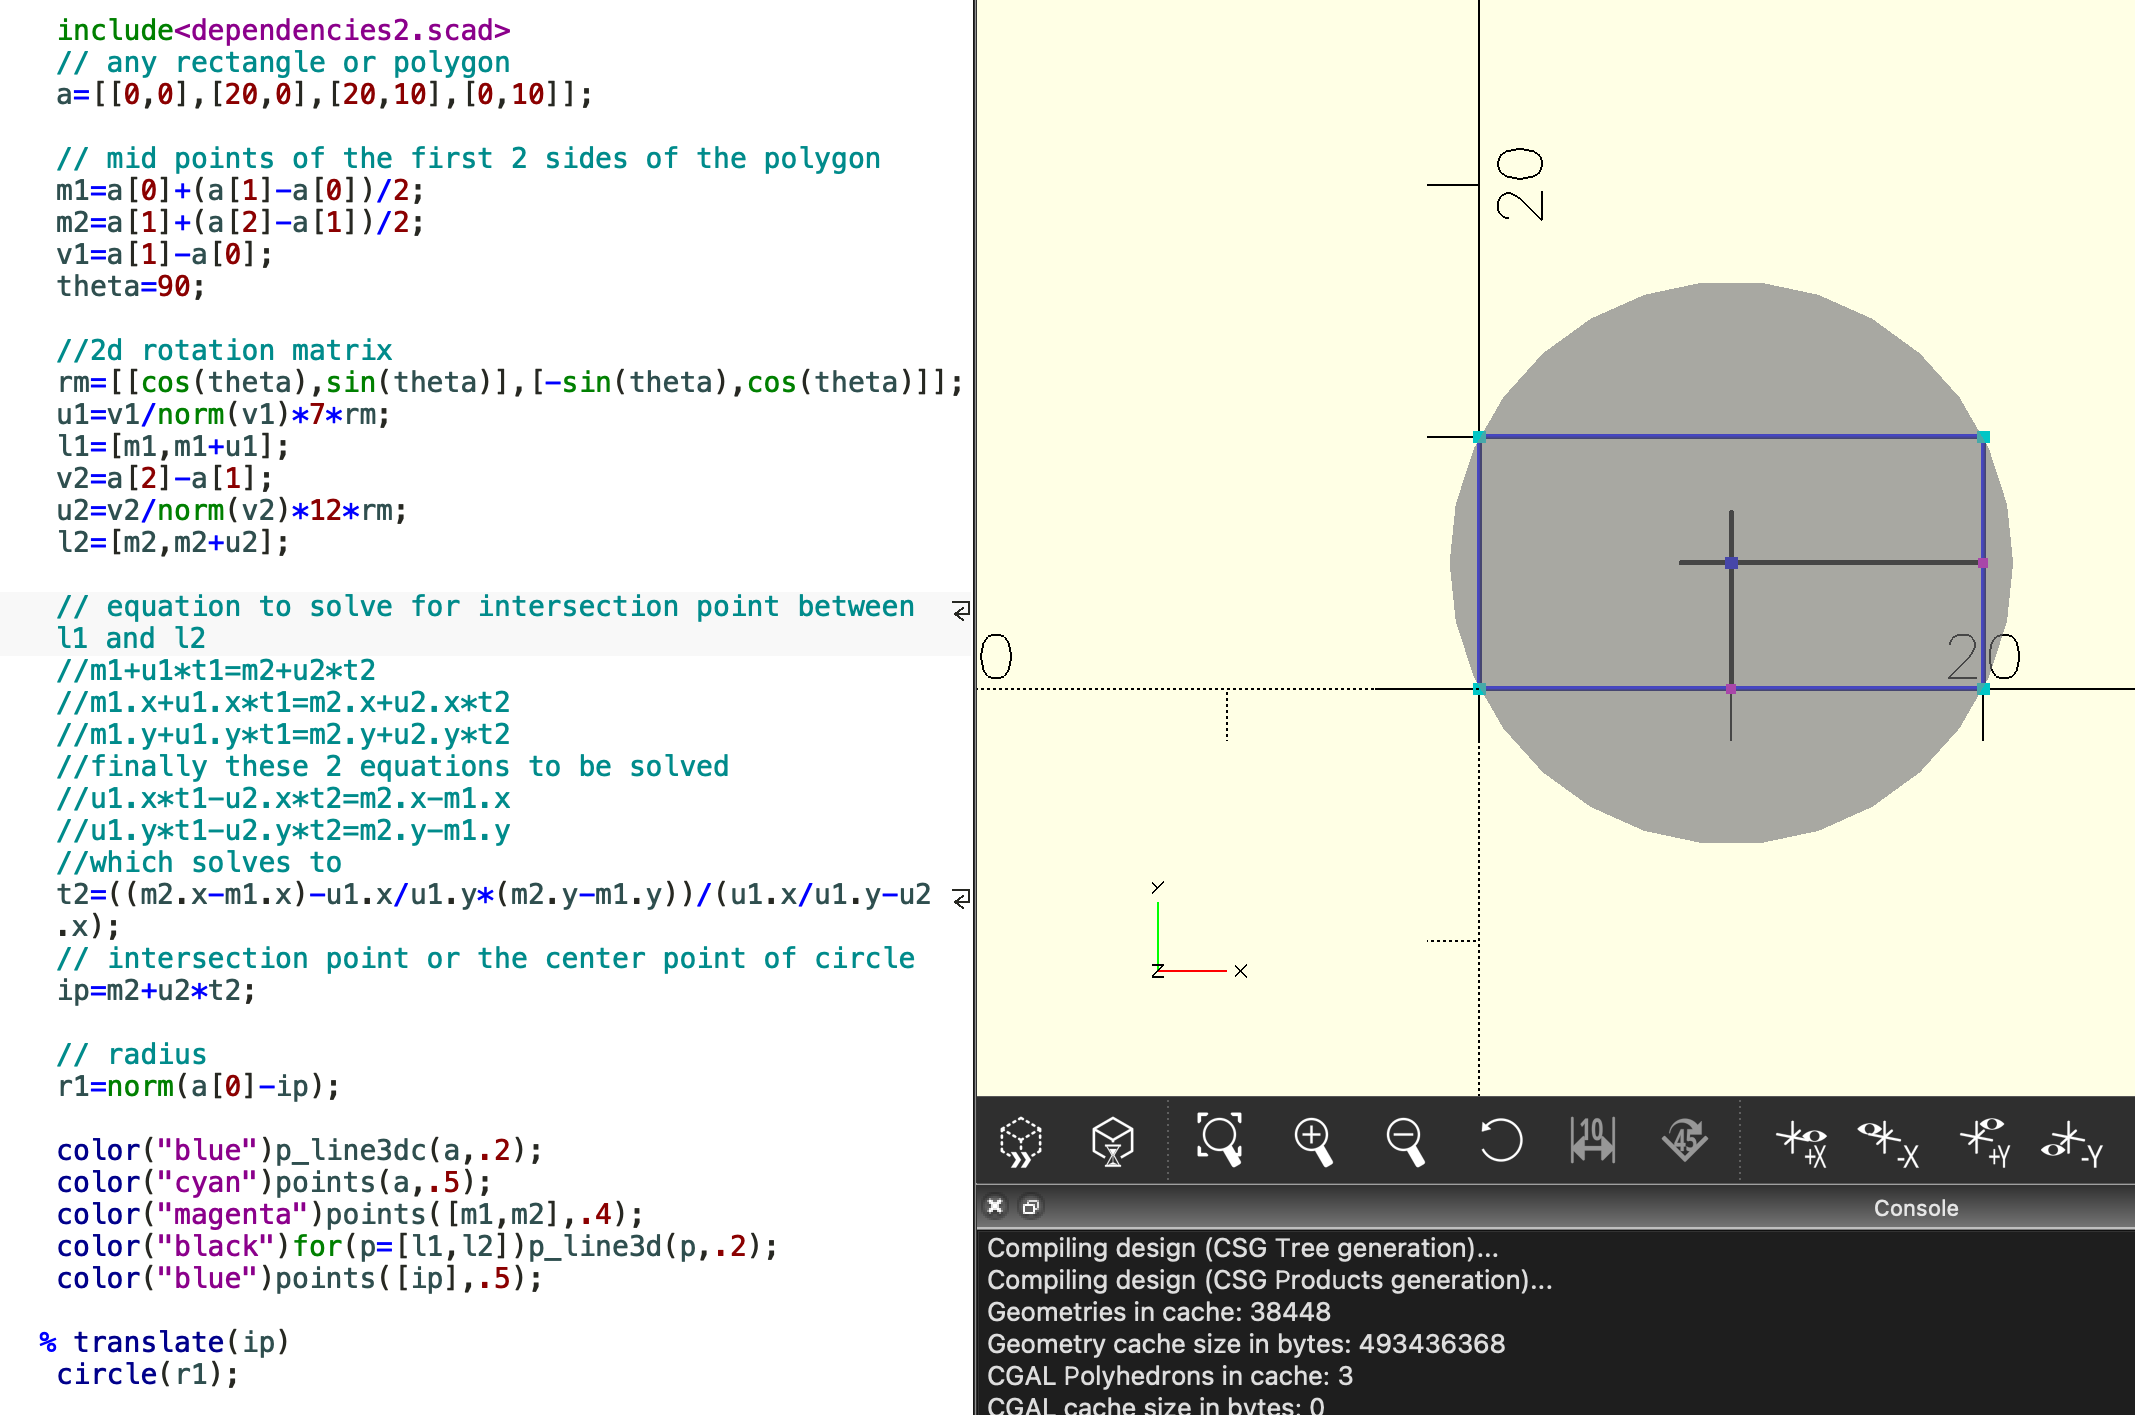Click the blue center point in viewport
Image resolution: width=2135 pixels, height=1415 pixels.
tap(1731, 563)
